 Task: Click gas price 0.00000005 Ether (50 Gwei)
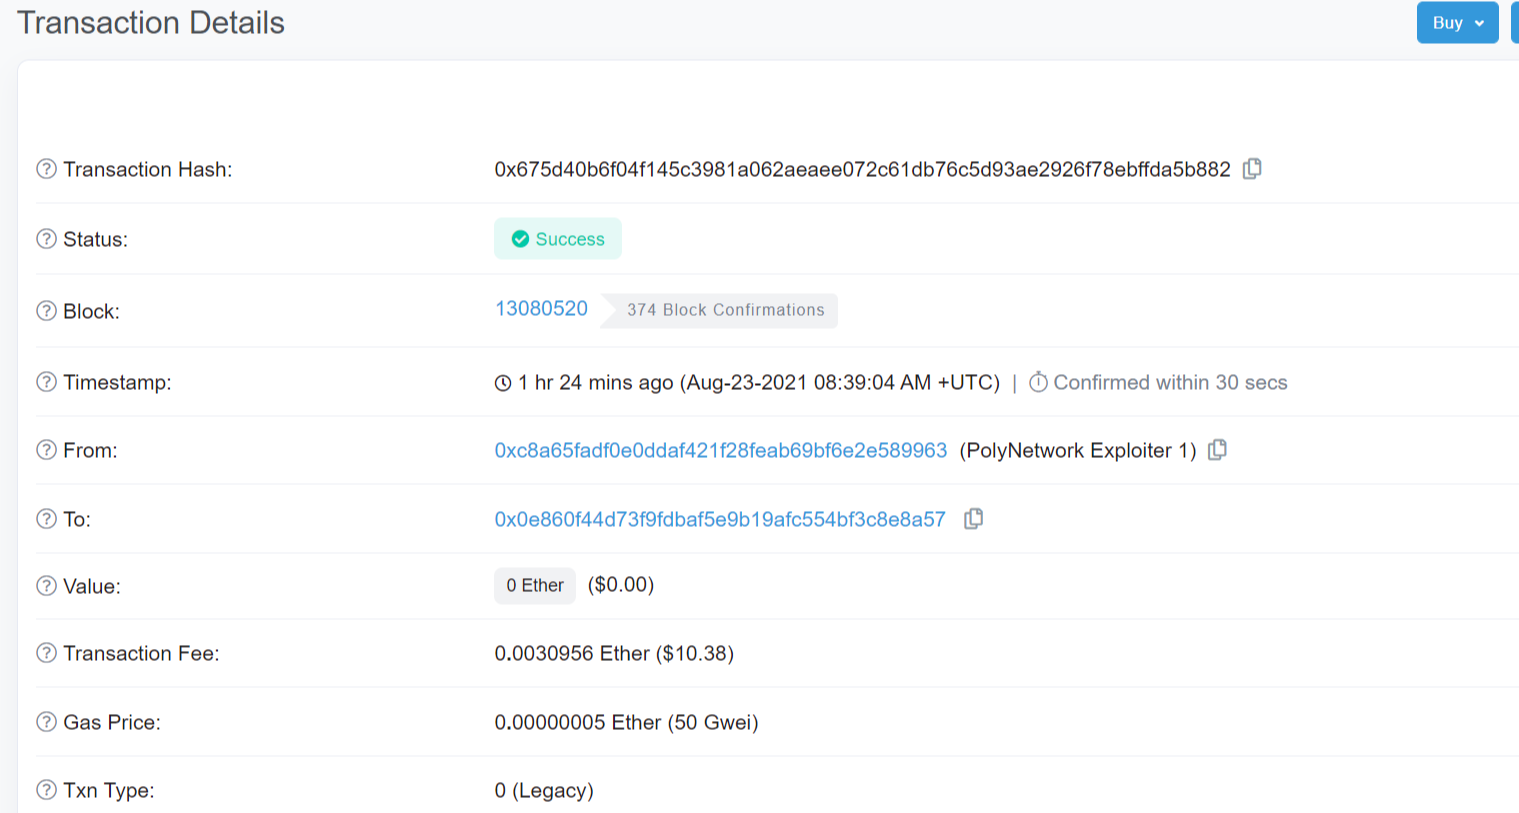coord(626,722)
